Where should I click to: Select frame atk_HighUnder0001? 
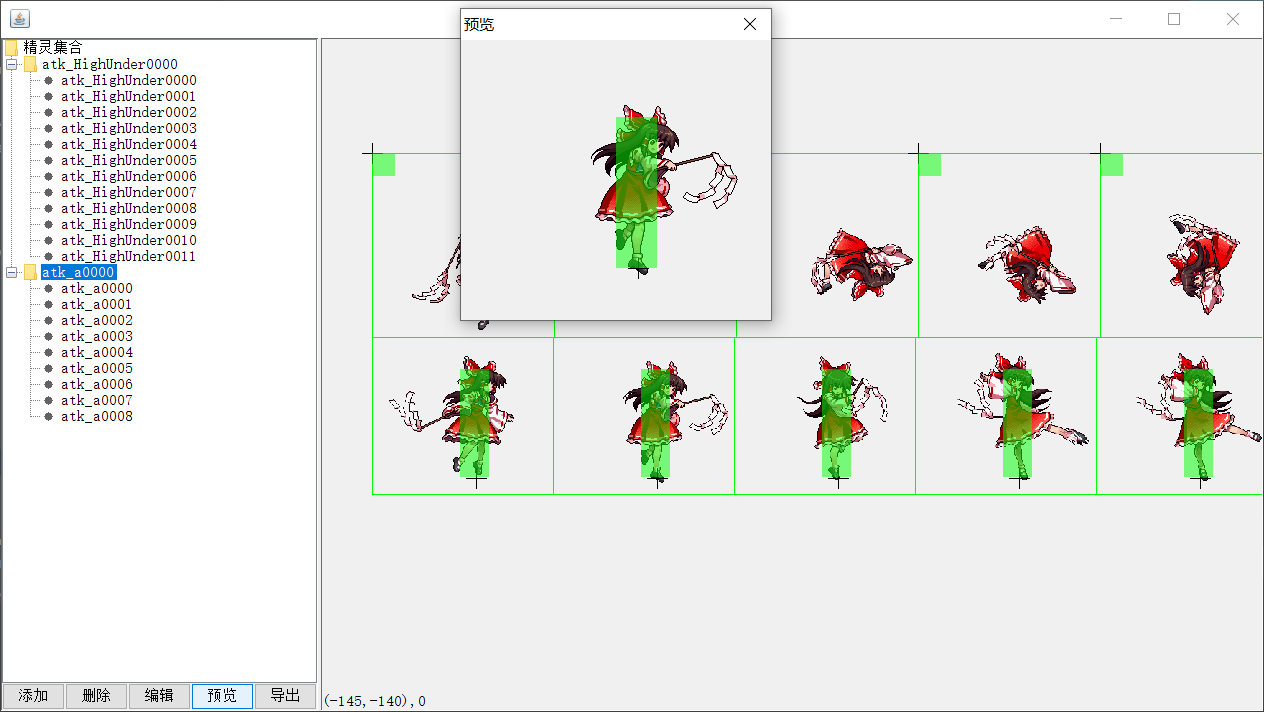(x=128, y=96)
